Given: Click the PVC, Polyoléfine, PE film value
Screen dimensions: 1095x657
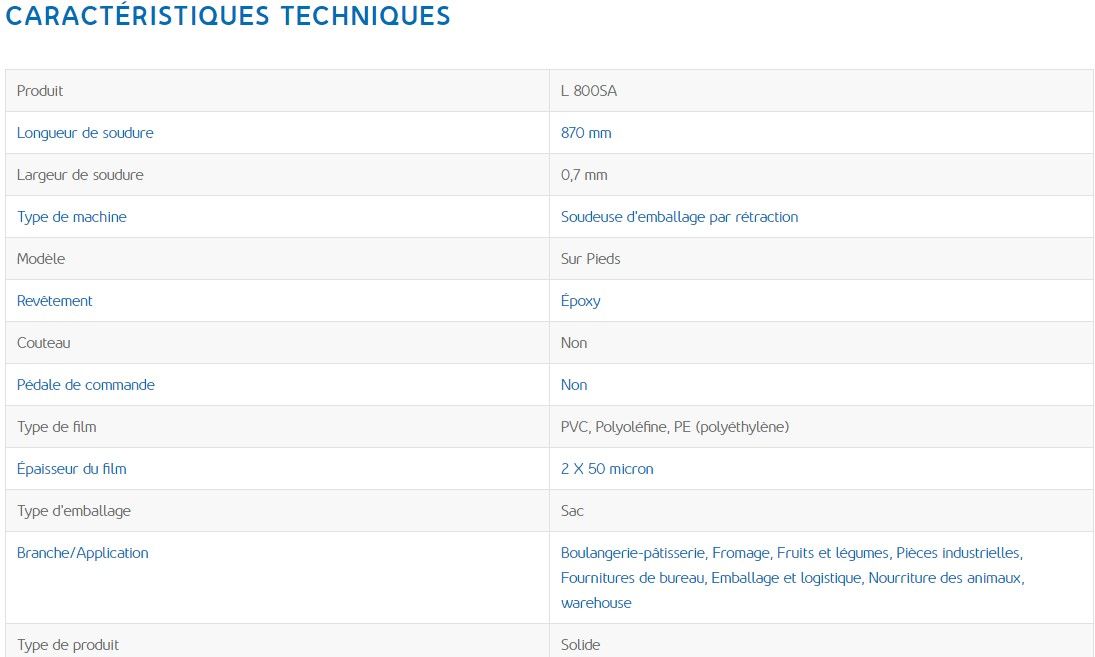Looking at the screenshot, I should coord(675,427).
